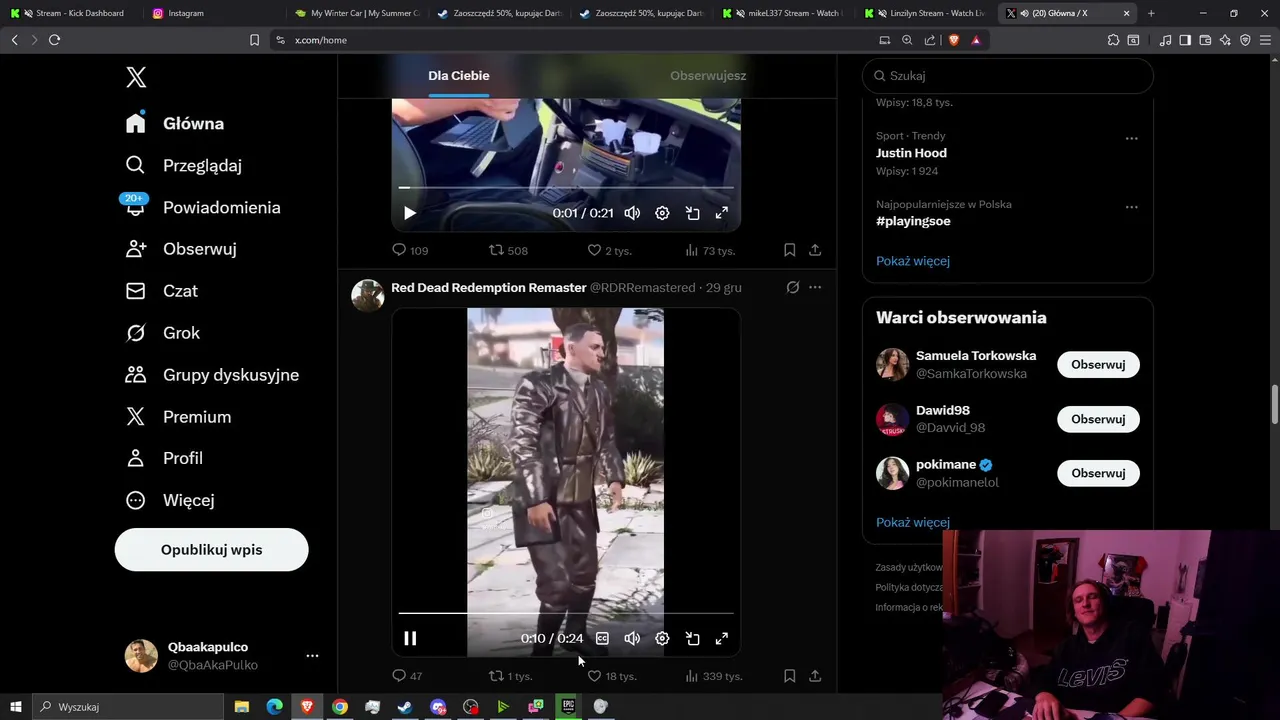Open more options on RDR Remaster post
The height and width of the screenshot is (720, 1280).
click(815, 287)
